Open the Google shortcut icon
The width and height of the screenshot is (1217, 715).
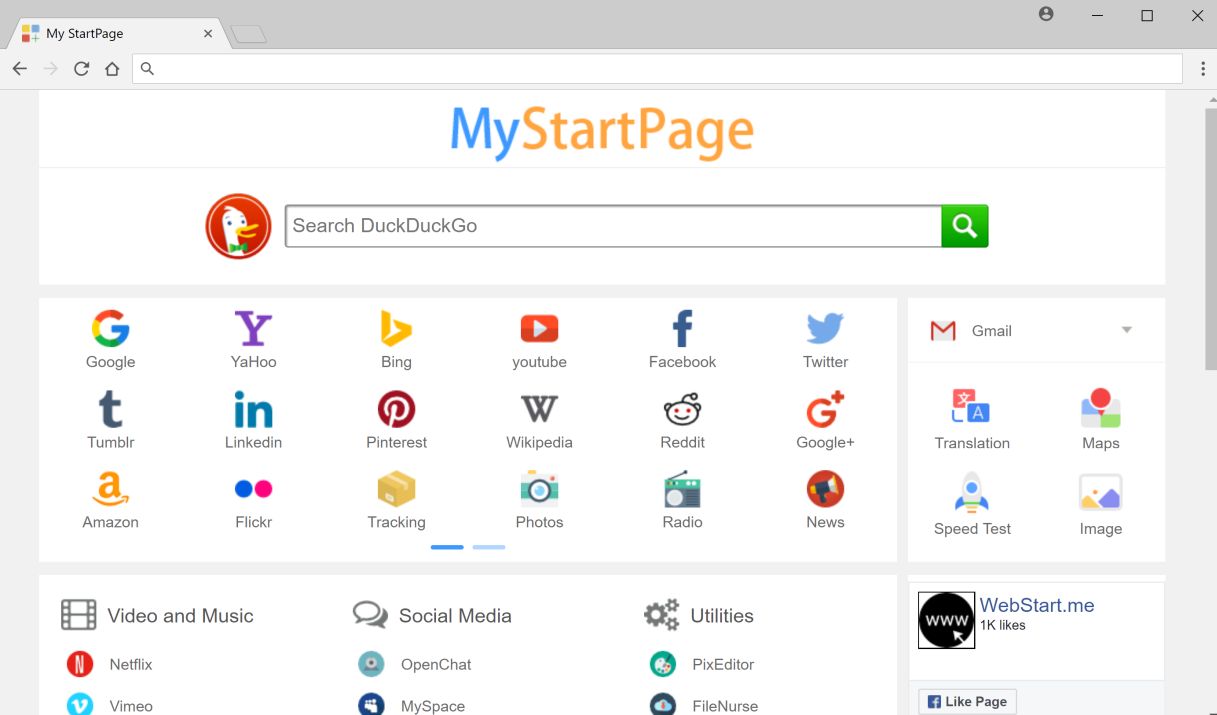pyautogui.click(x=110, y=328)
